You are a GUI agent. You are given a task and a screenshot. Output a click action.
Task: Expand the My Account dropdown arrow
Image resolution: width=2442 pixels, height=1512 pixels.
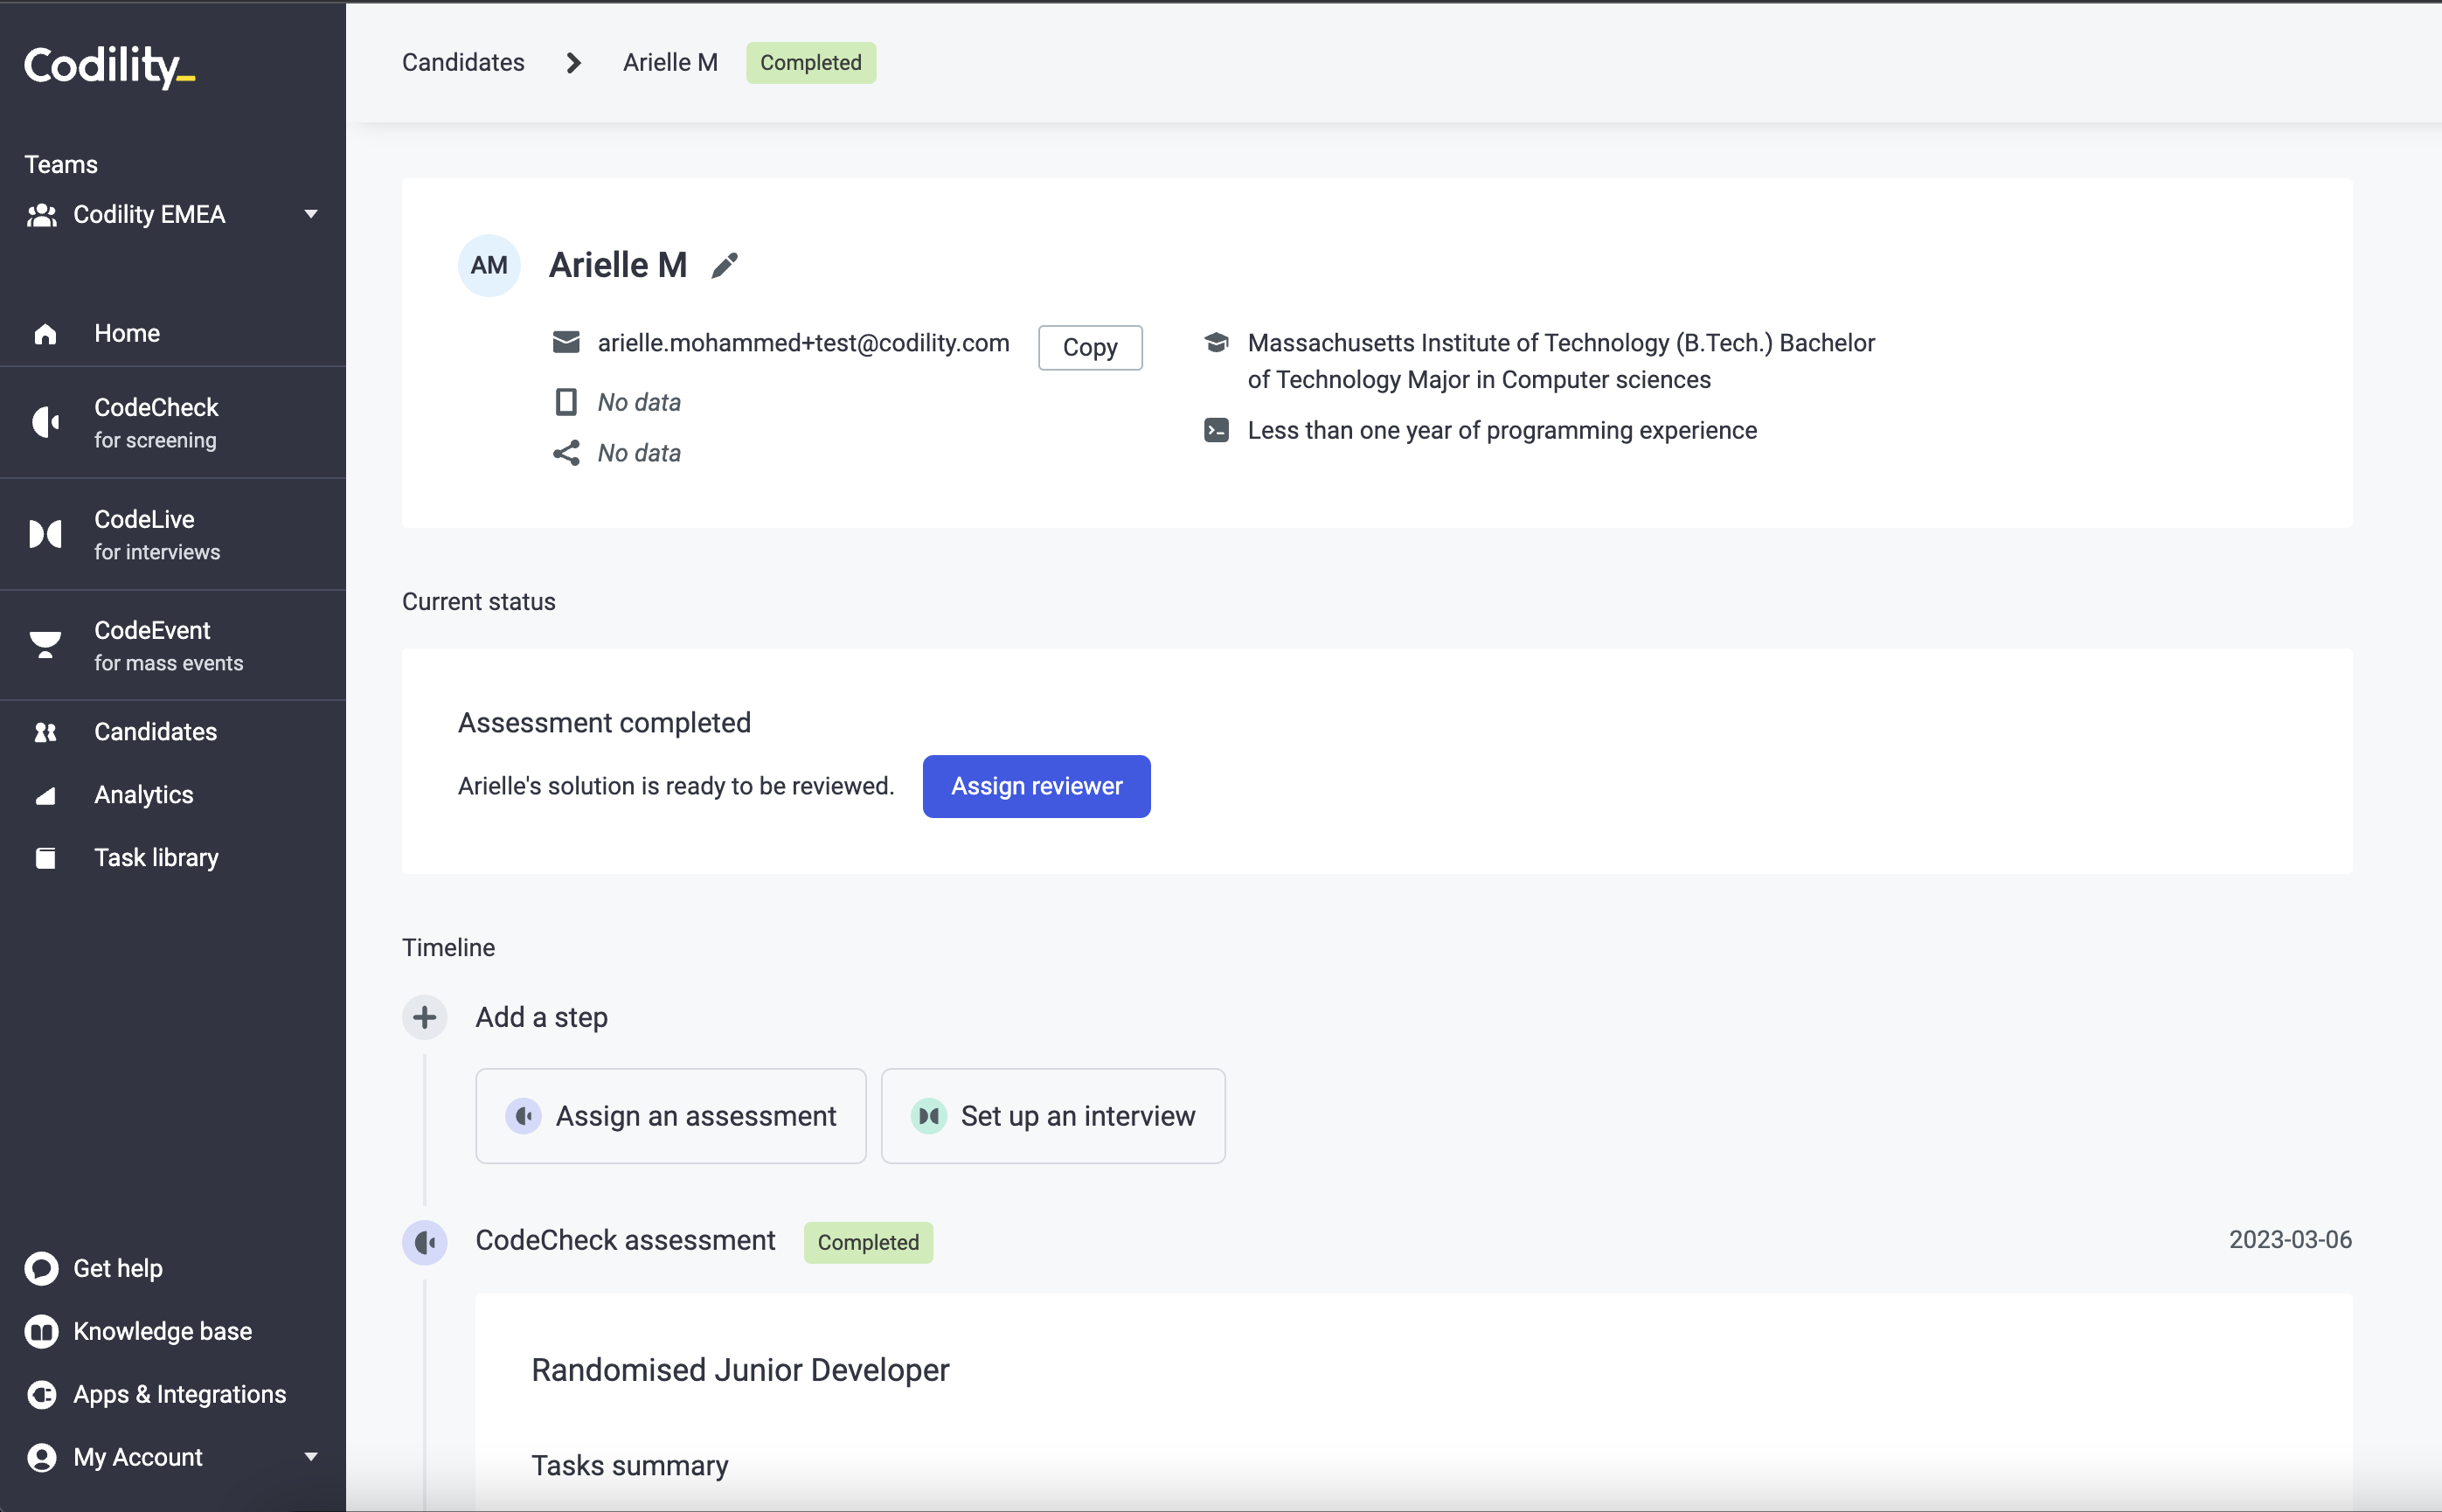point(311,1458)
